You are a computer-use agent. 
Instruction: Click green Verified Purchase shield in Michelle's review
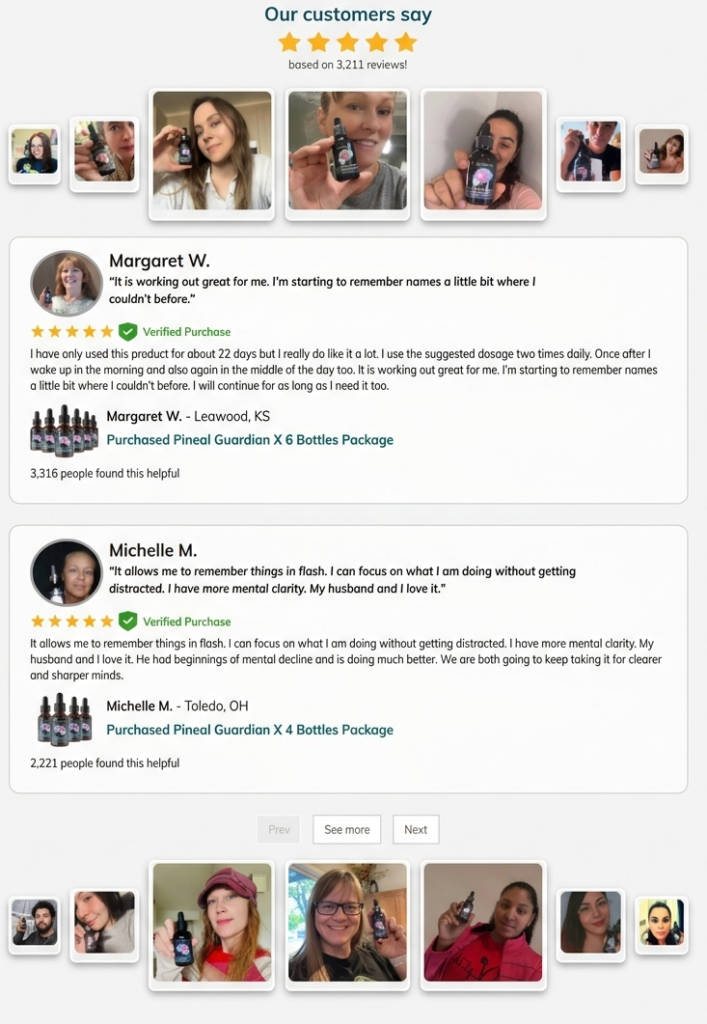(x=128, y=621)
